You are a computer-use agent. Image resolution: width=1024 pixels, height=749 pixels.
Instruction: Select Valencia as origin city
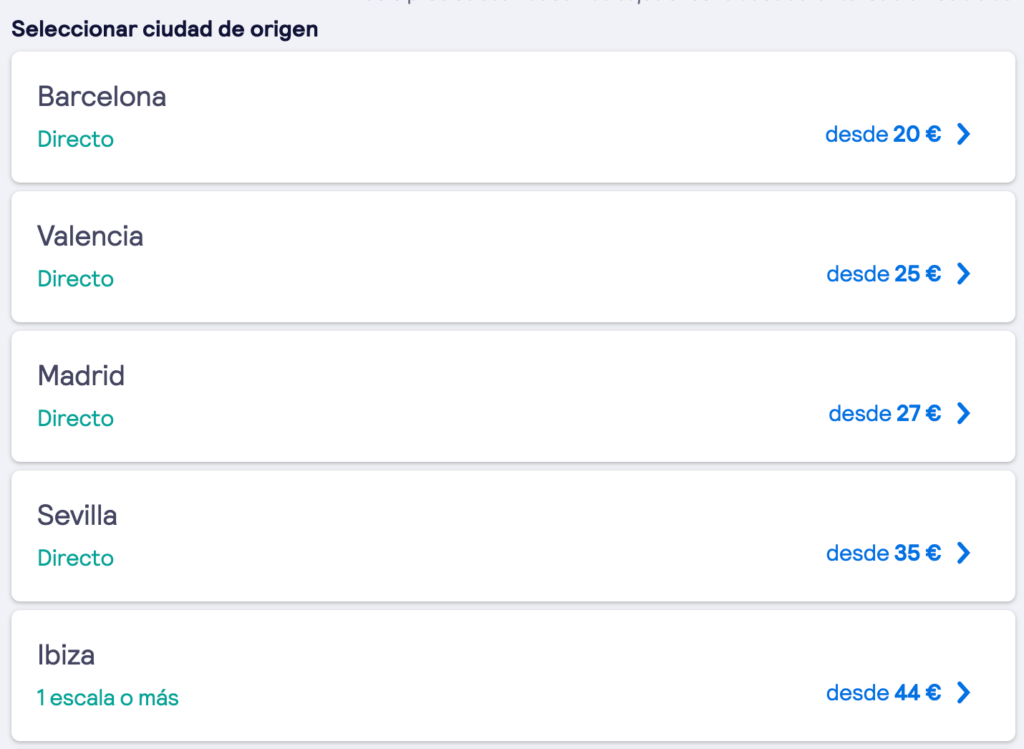[x=513, y=257]
